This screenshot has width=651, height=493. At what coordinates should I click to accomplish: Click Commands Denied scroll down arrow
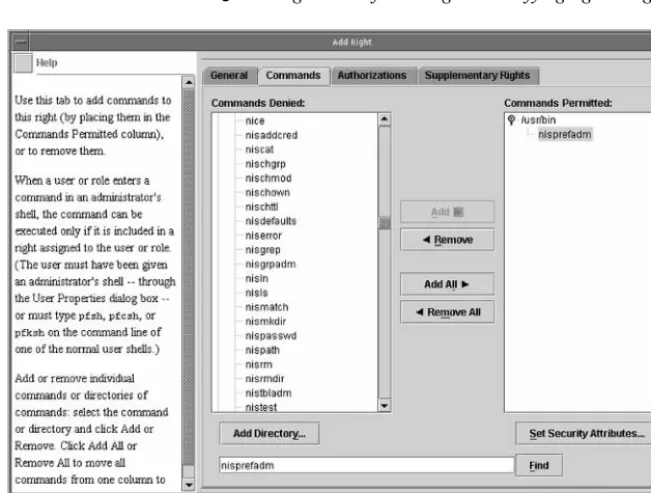tap(384, 405)
